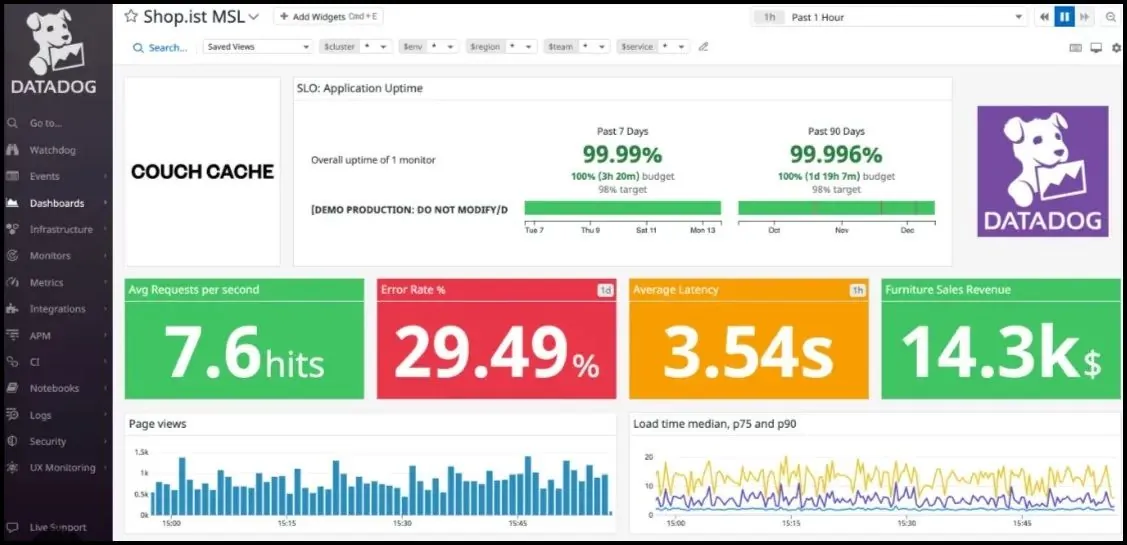Star the Shop.ist MSL dashboard
This screenshot has width=1127, height=545.
131,16
